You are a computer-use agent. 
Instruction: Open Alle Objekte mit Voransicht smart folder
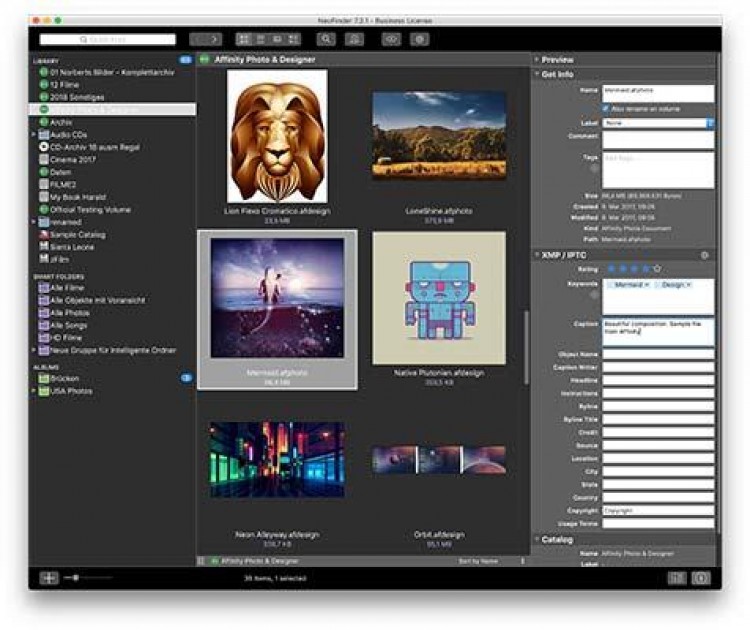click(x=97, y=300)
